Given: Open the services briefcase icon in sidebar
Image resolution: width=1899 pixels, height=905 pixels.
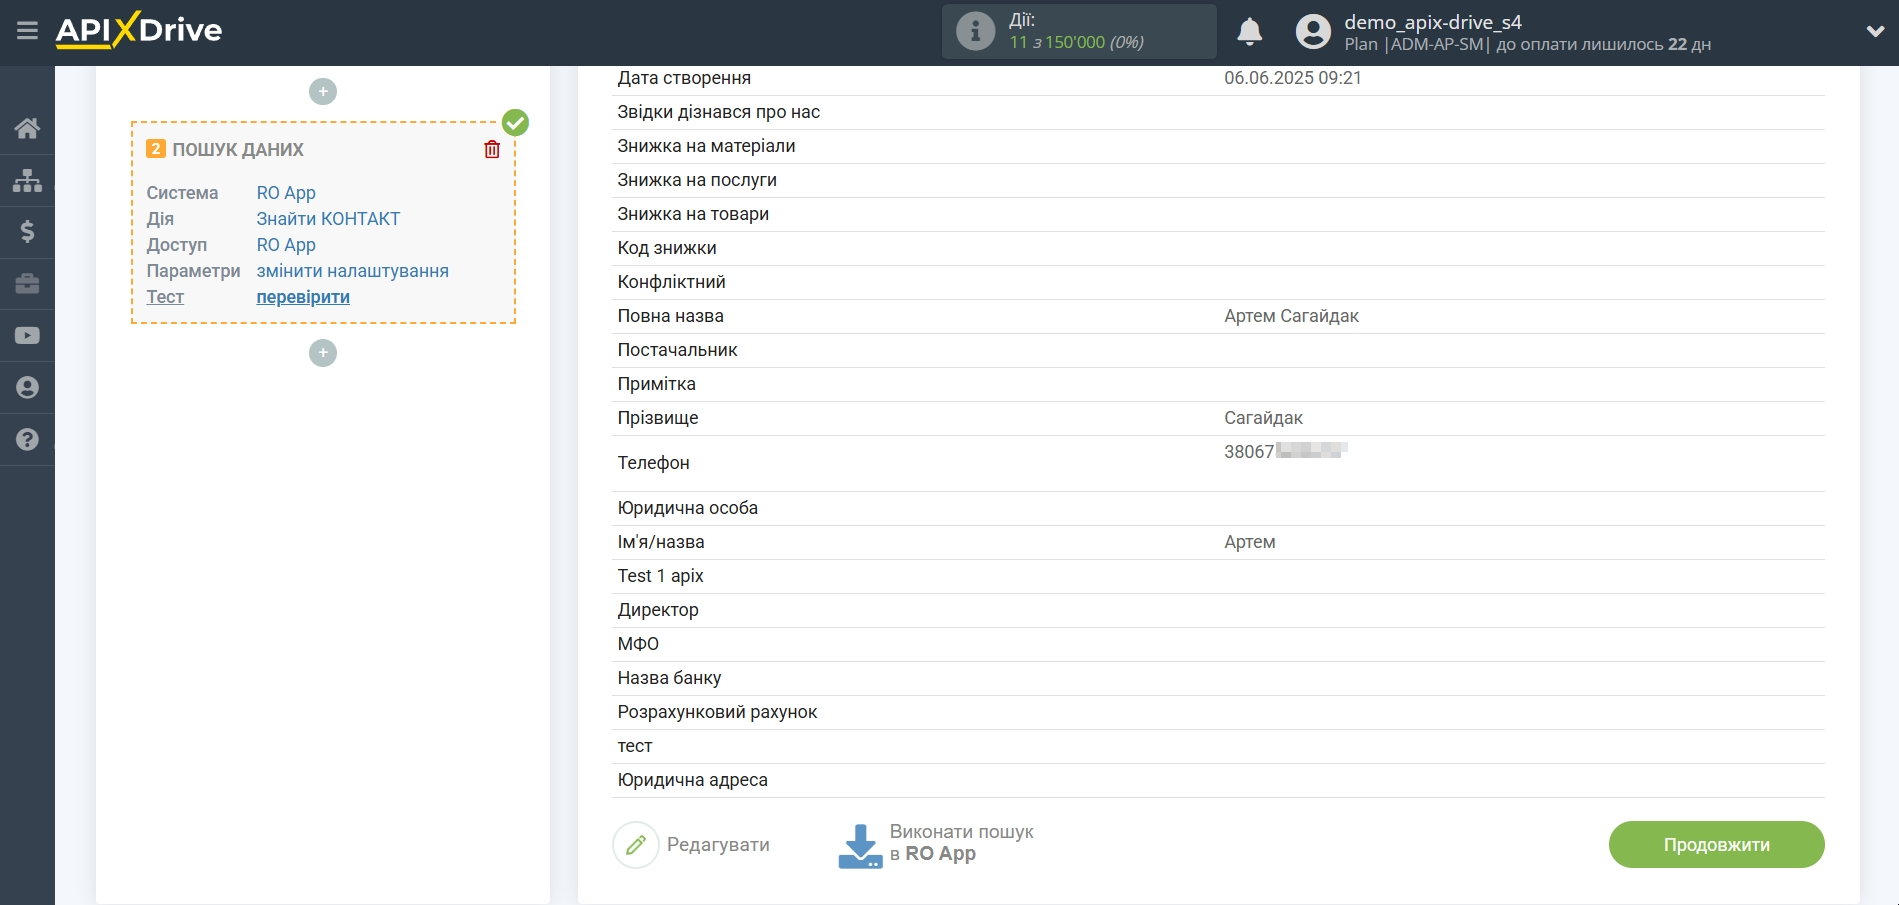Looking at the screenshot, I should click(26, 284).
